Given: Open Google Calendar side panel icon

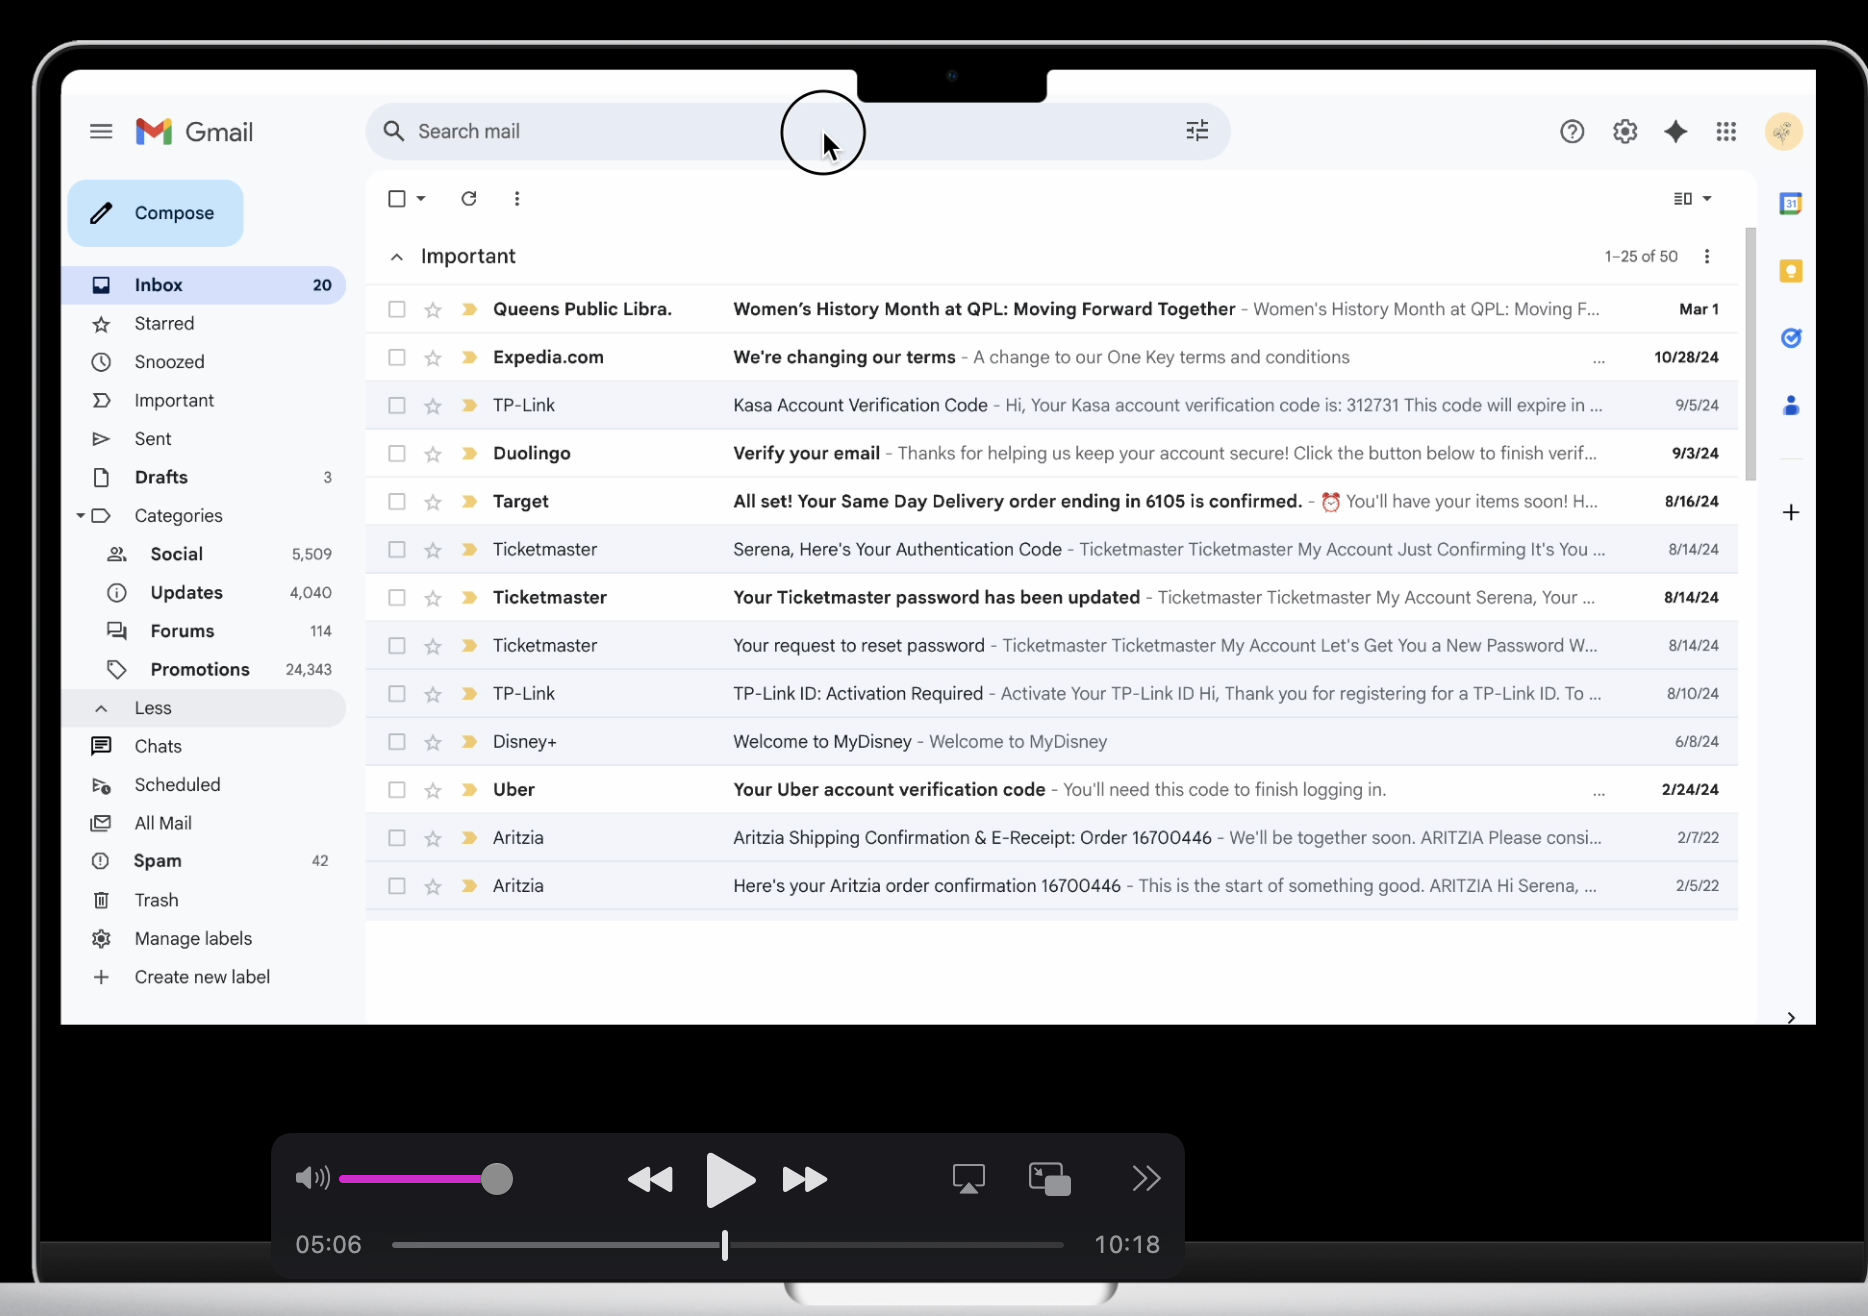Looking at the screenshot, I should pos(1791,204).
